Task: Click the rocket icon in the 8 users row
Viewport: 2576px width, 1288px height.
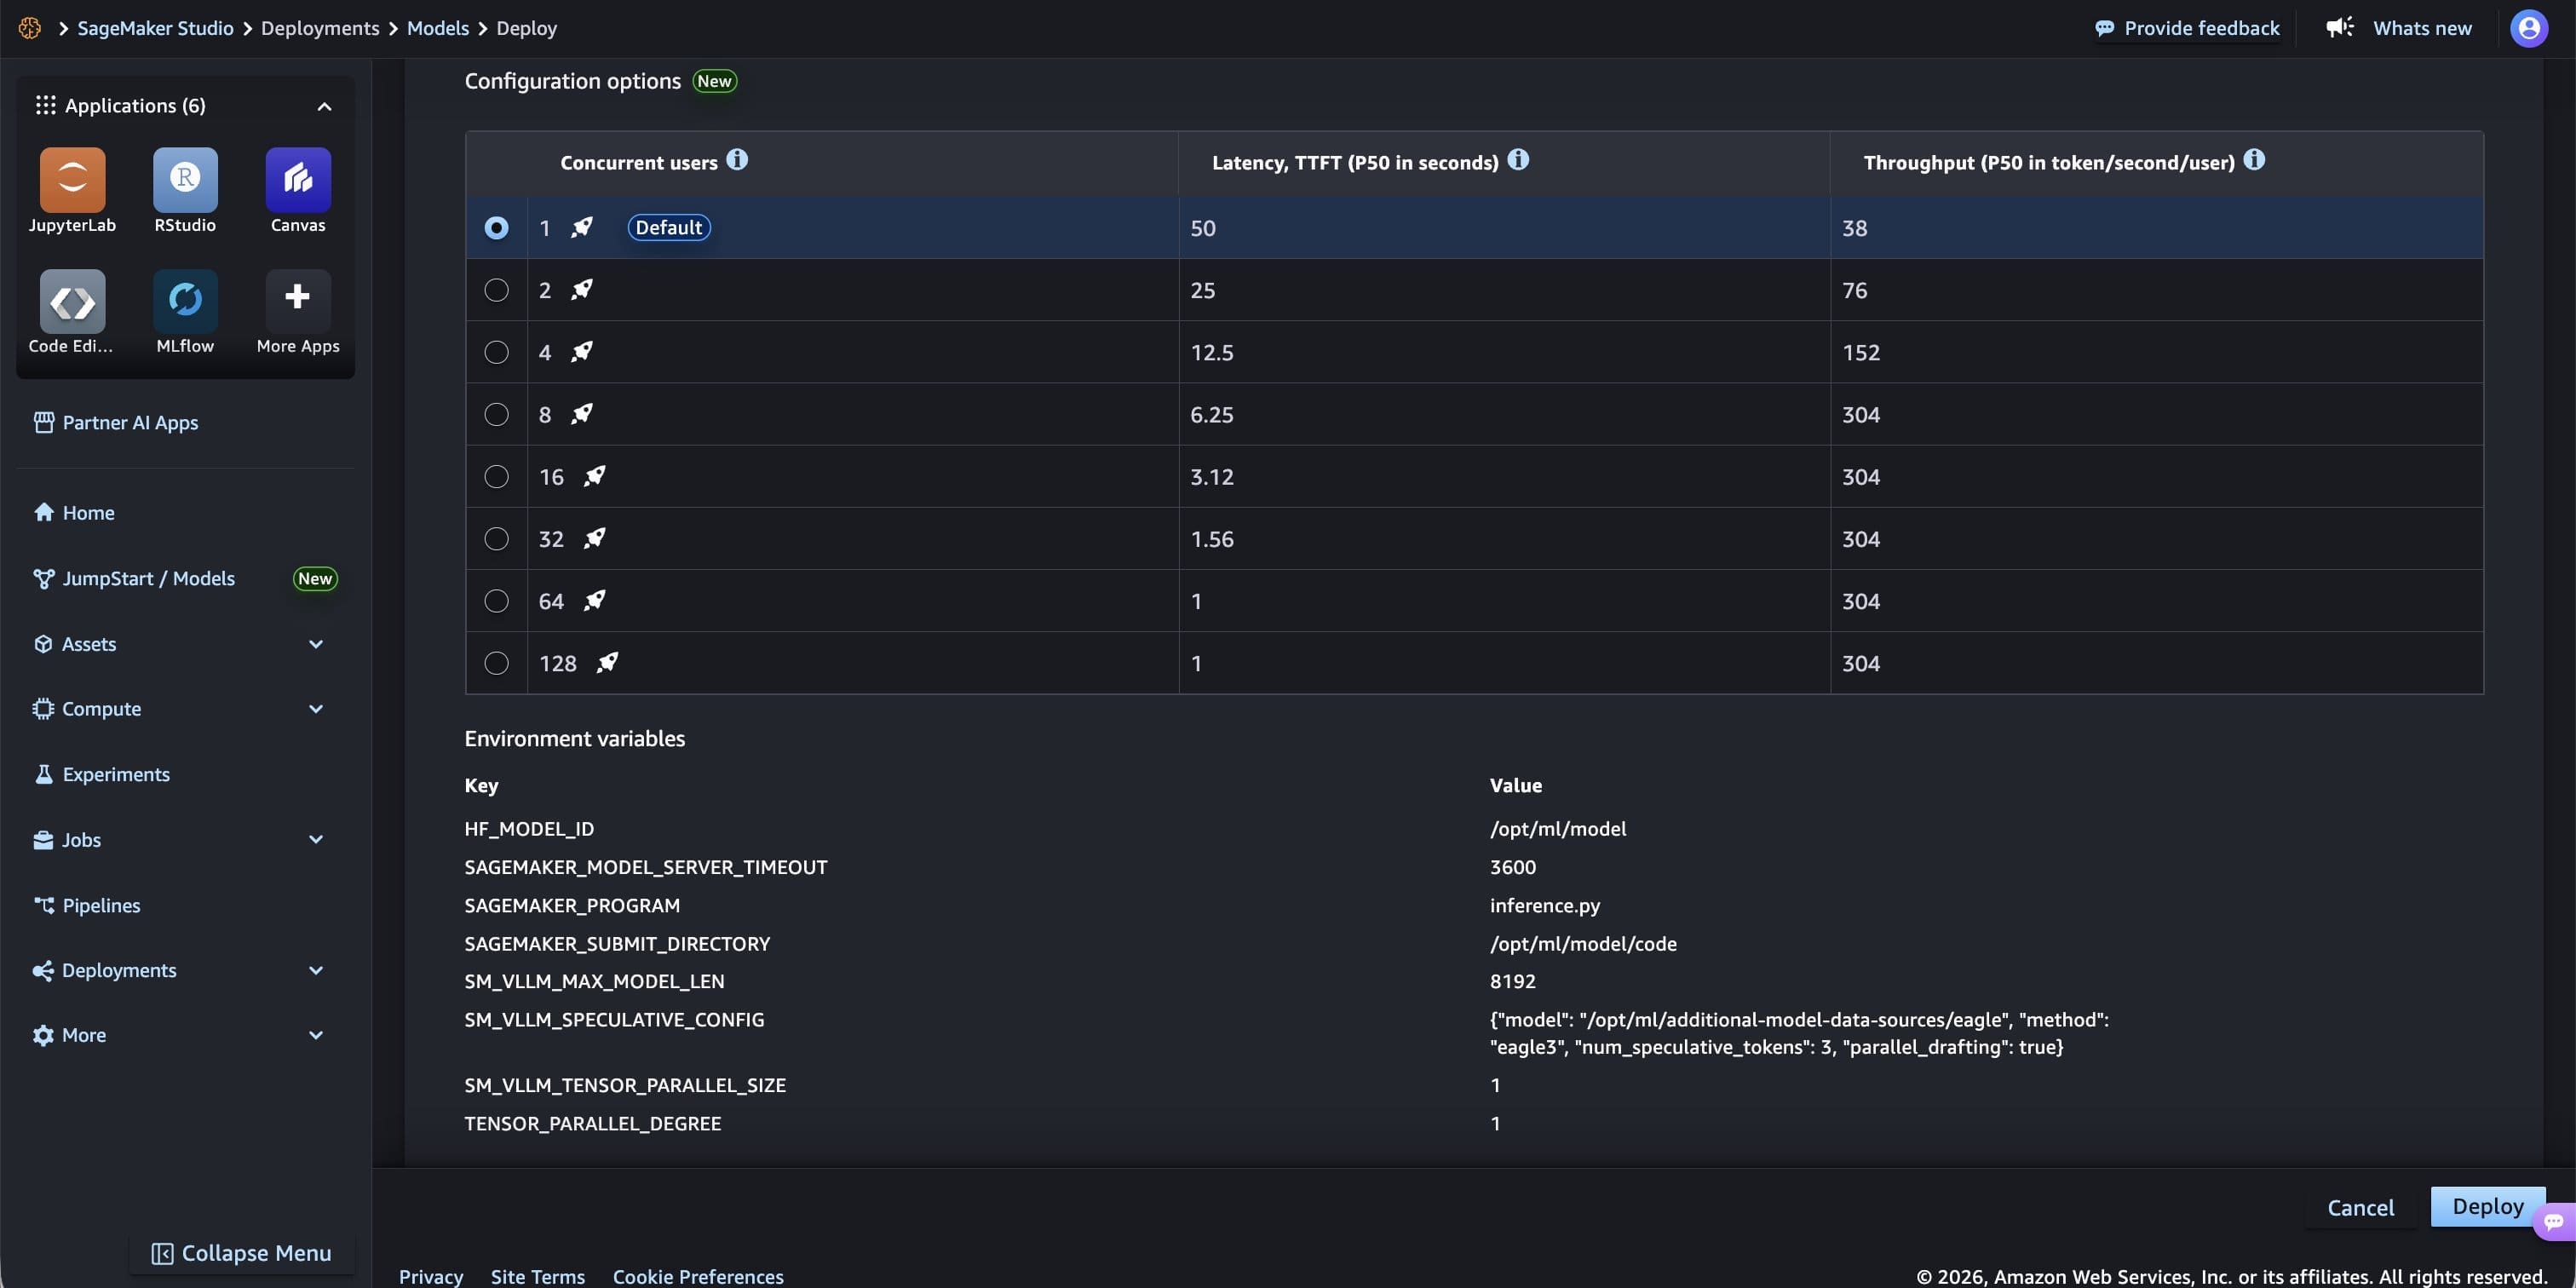Action: click(x=582, y=413)
